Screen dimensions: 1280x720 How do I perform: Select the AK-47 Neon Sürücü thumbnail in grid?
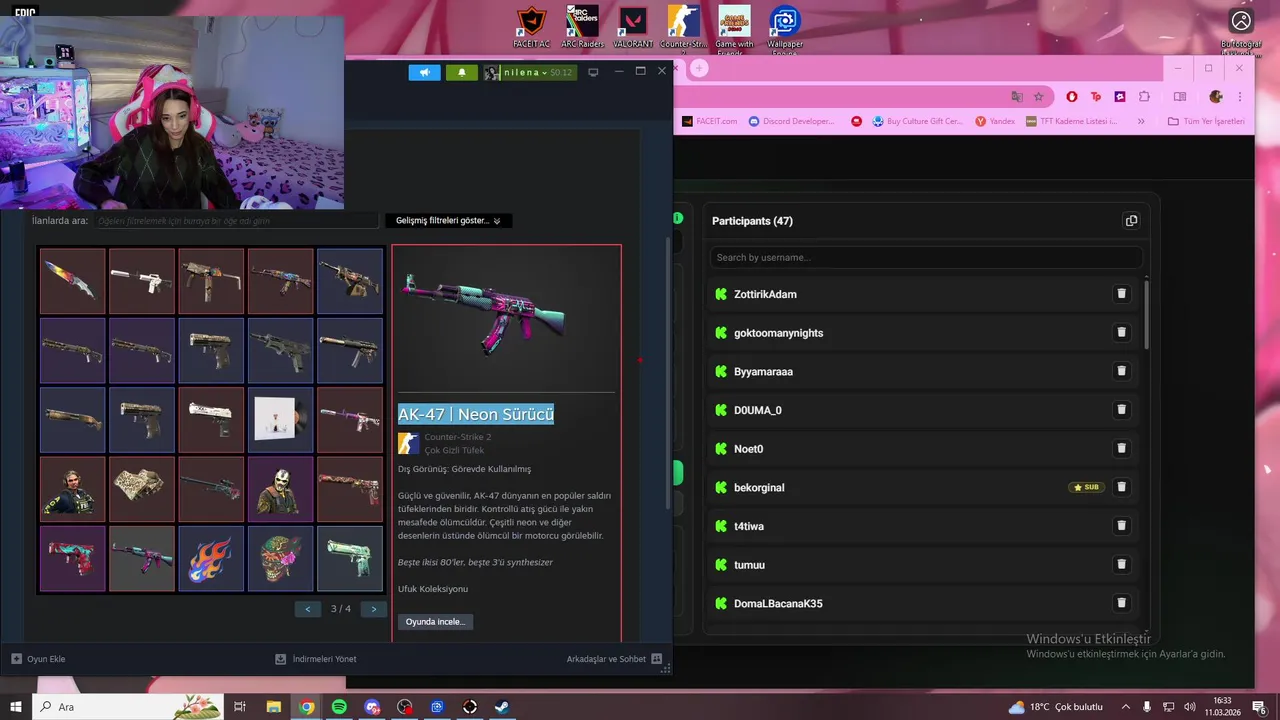pos(142,558)
